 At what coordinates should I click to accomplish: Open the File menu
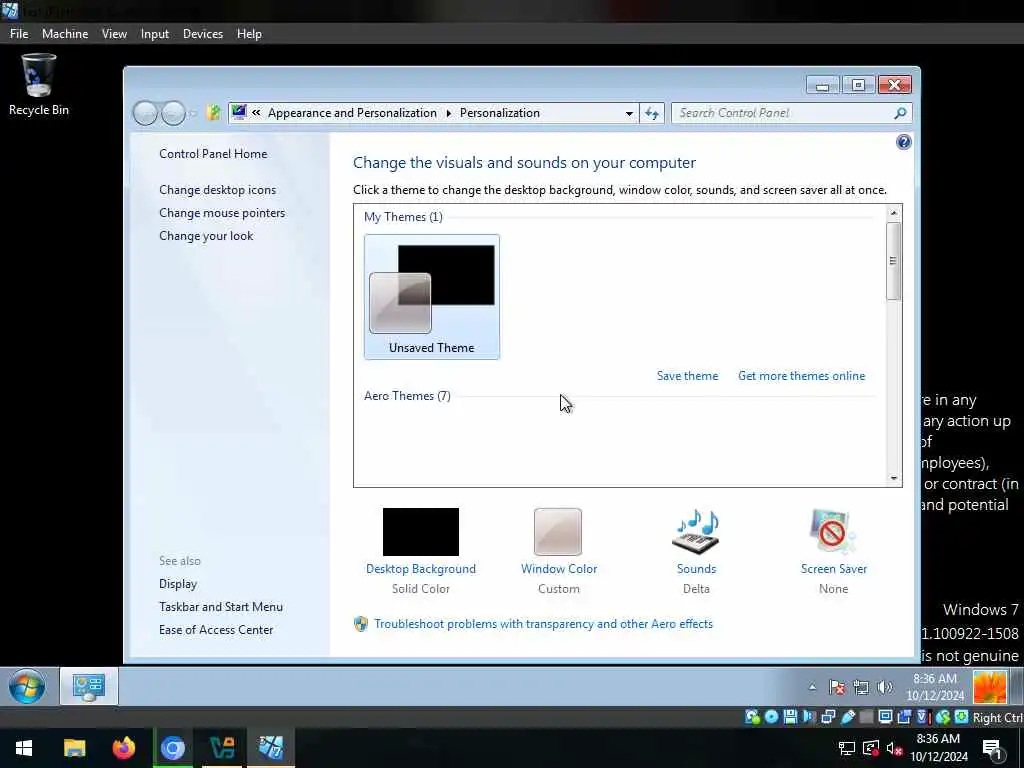pos(19,34)
